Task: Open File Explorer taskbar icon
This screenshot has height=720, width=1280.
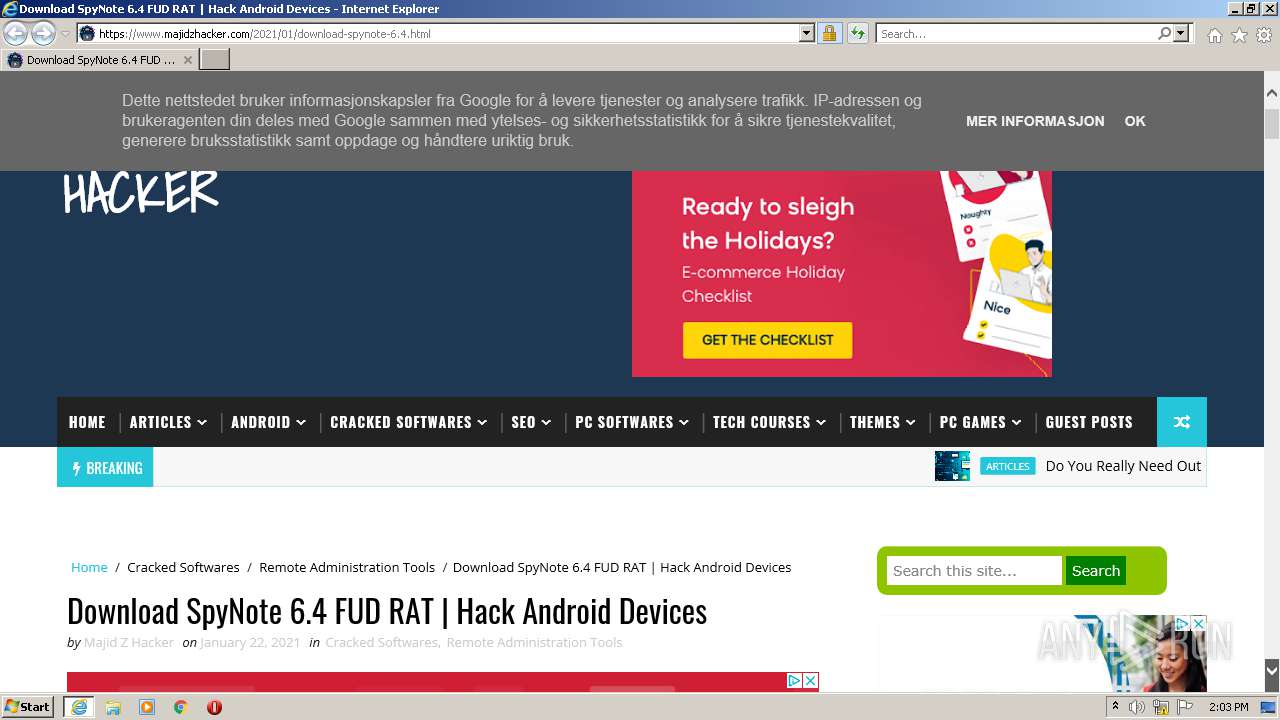Action: (113, 707)
